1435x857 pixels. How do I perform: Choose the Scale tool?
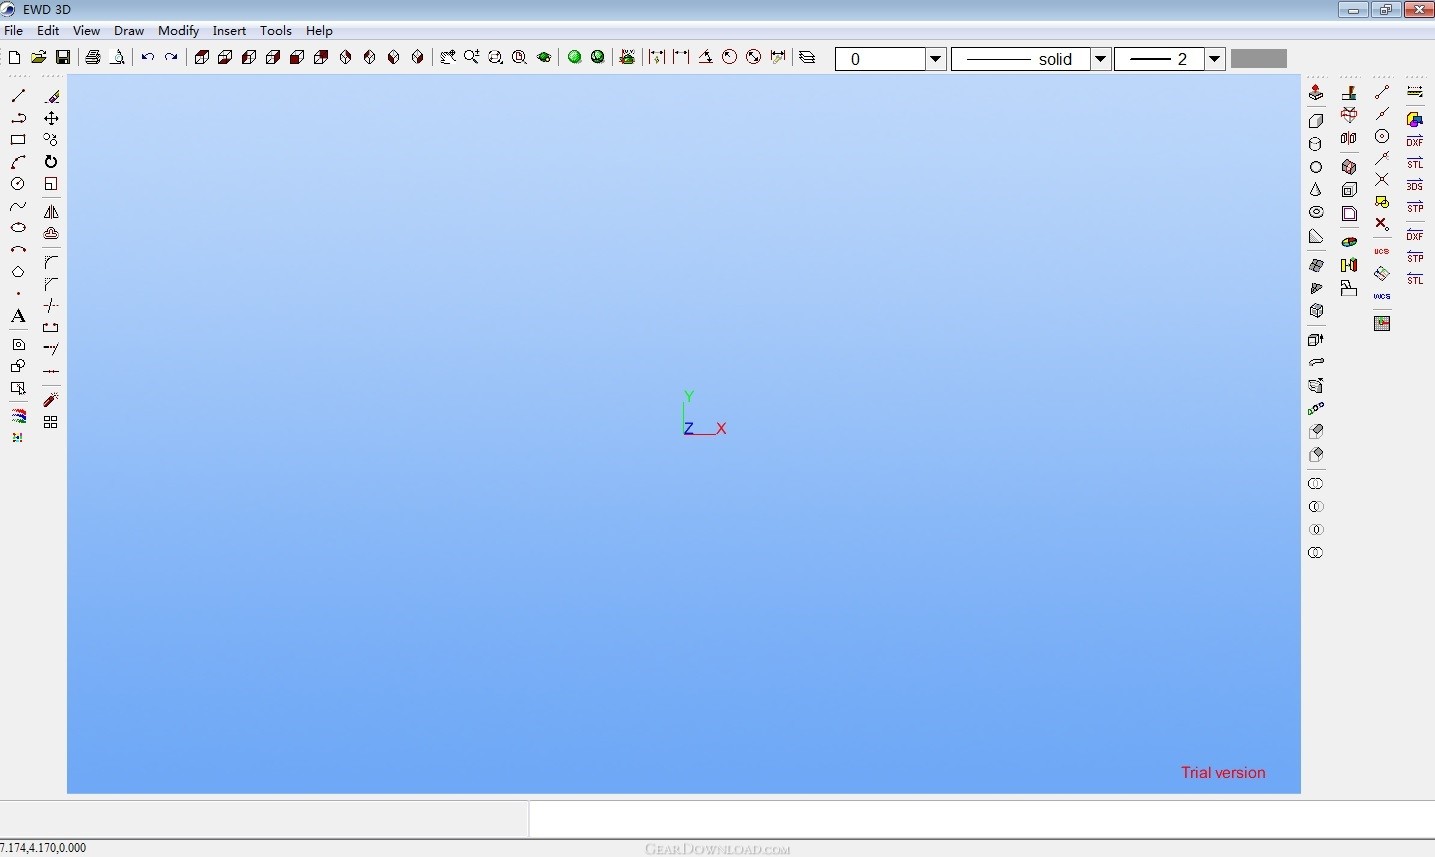click(x=51, y=184)
